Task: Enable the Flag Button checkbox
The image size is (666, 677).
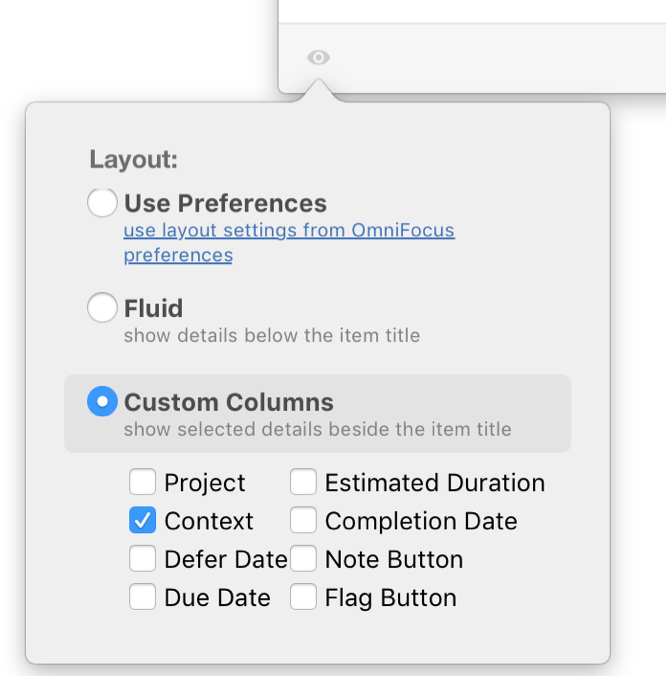Action: click(304, 597)
